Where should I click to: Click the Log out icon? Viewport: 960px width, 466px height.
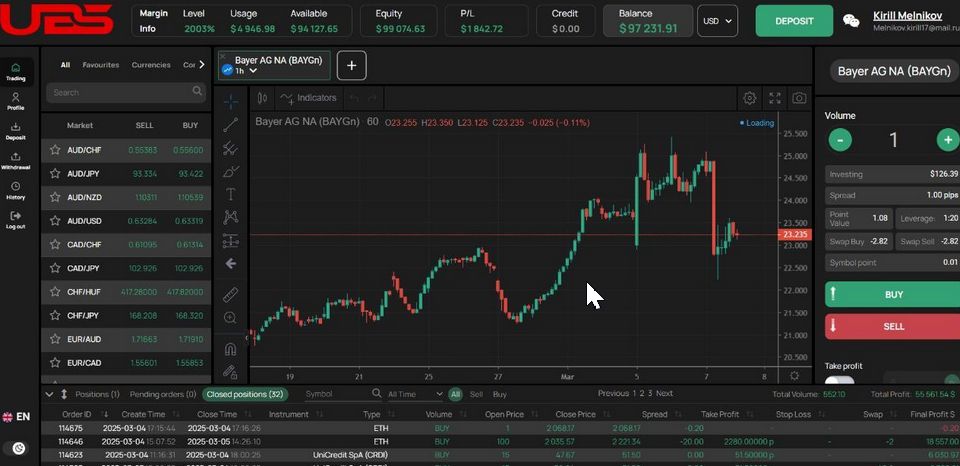coord(16,220)
